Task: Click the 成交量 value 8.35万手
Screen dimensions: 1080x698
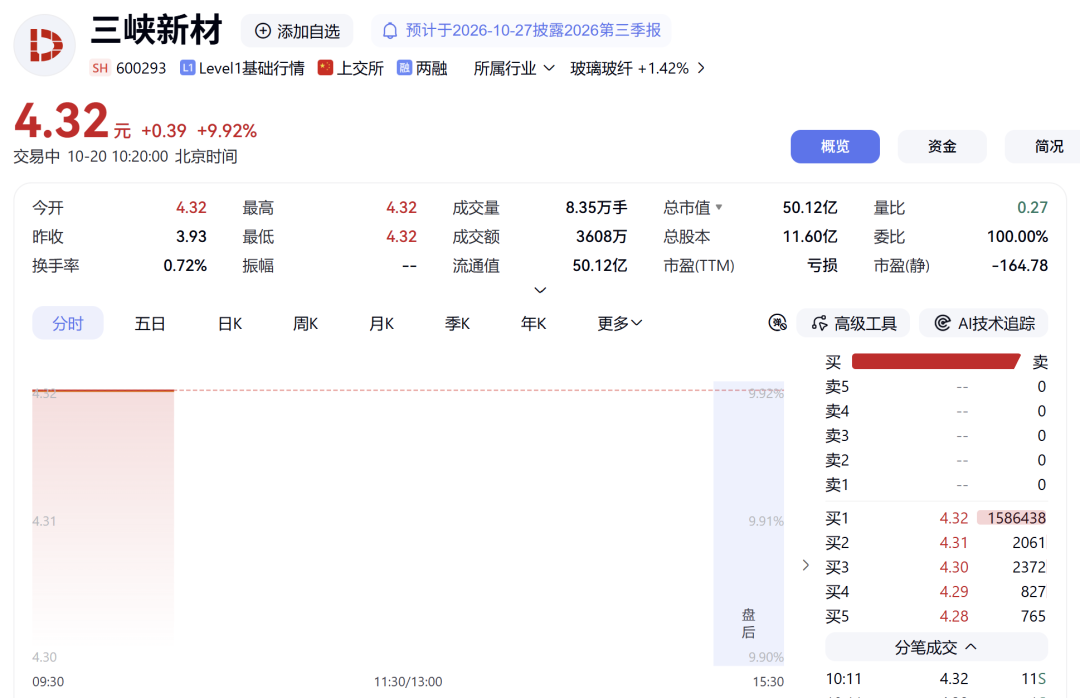Action: click(596, 207)
